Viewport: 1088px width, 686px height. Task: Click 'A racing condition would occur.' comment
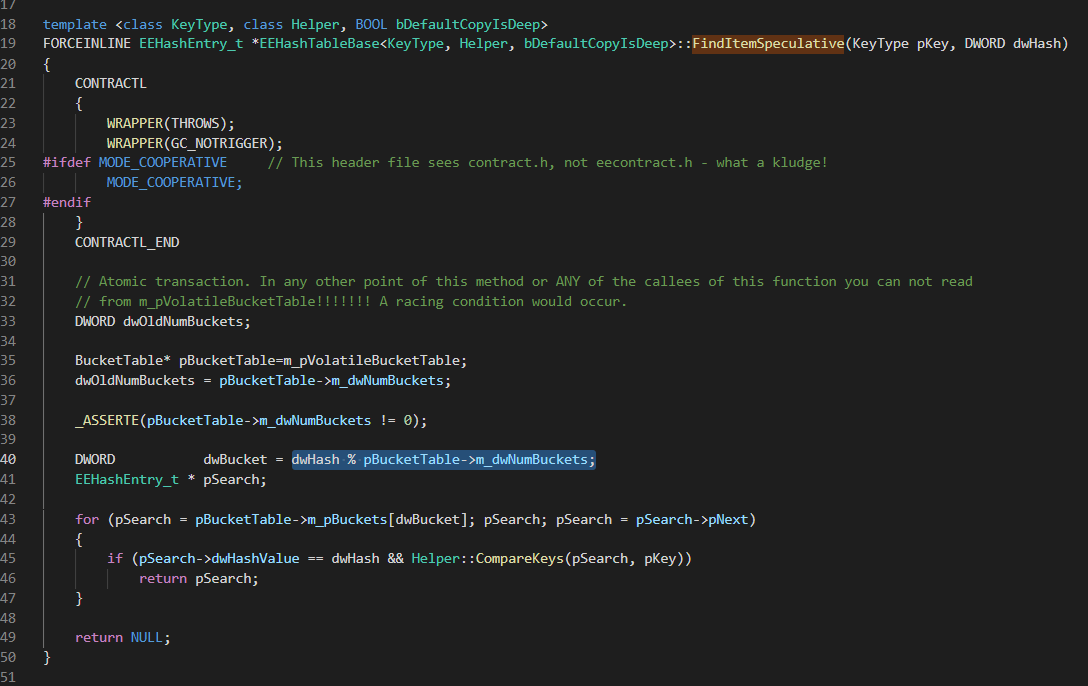click(x=503, y=302)
